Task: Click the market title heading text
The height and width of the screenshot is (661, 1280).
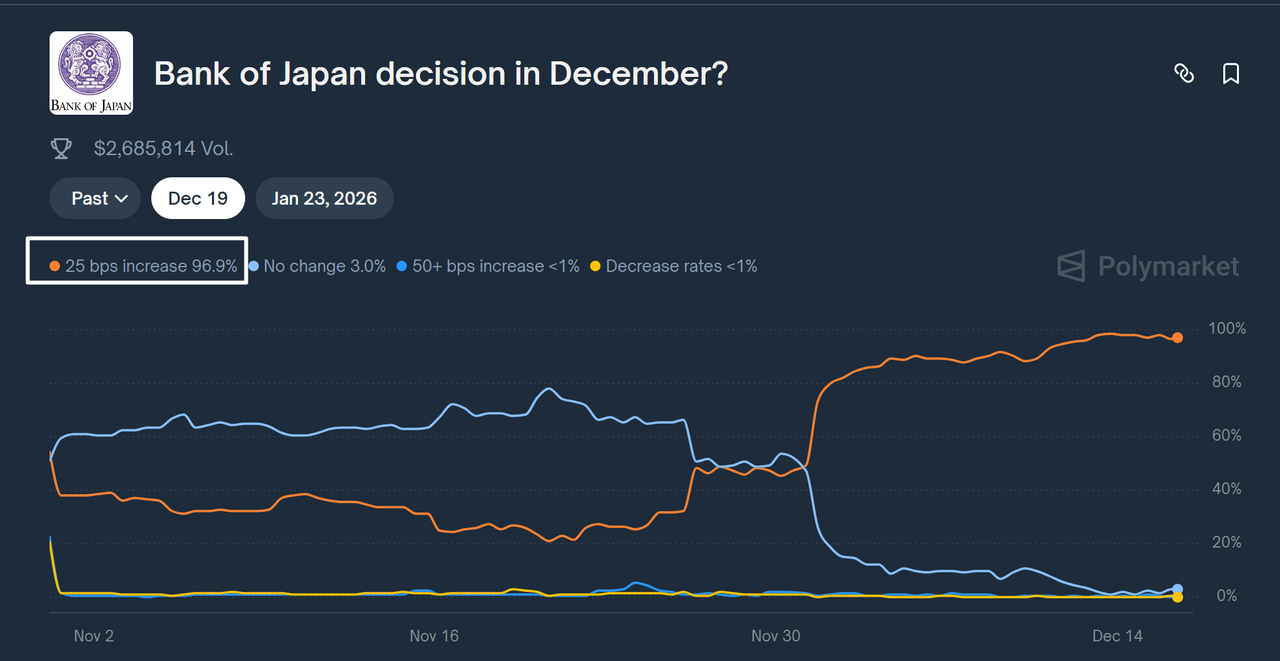Action: tap(440, 73)
